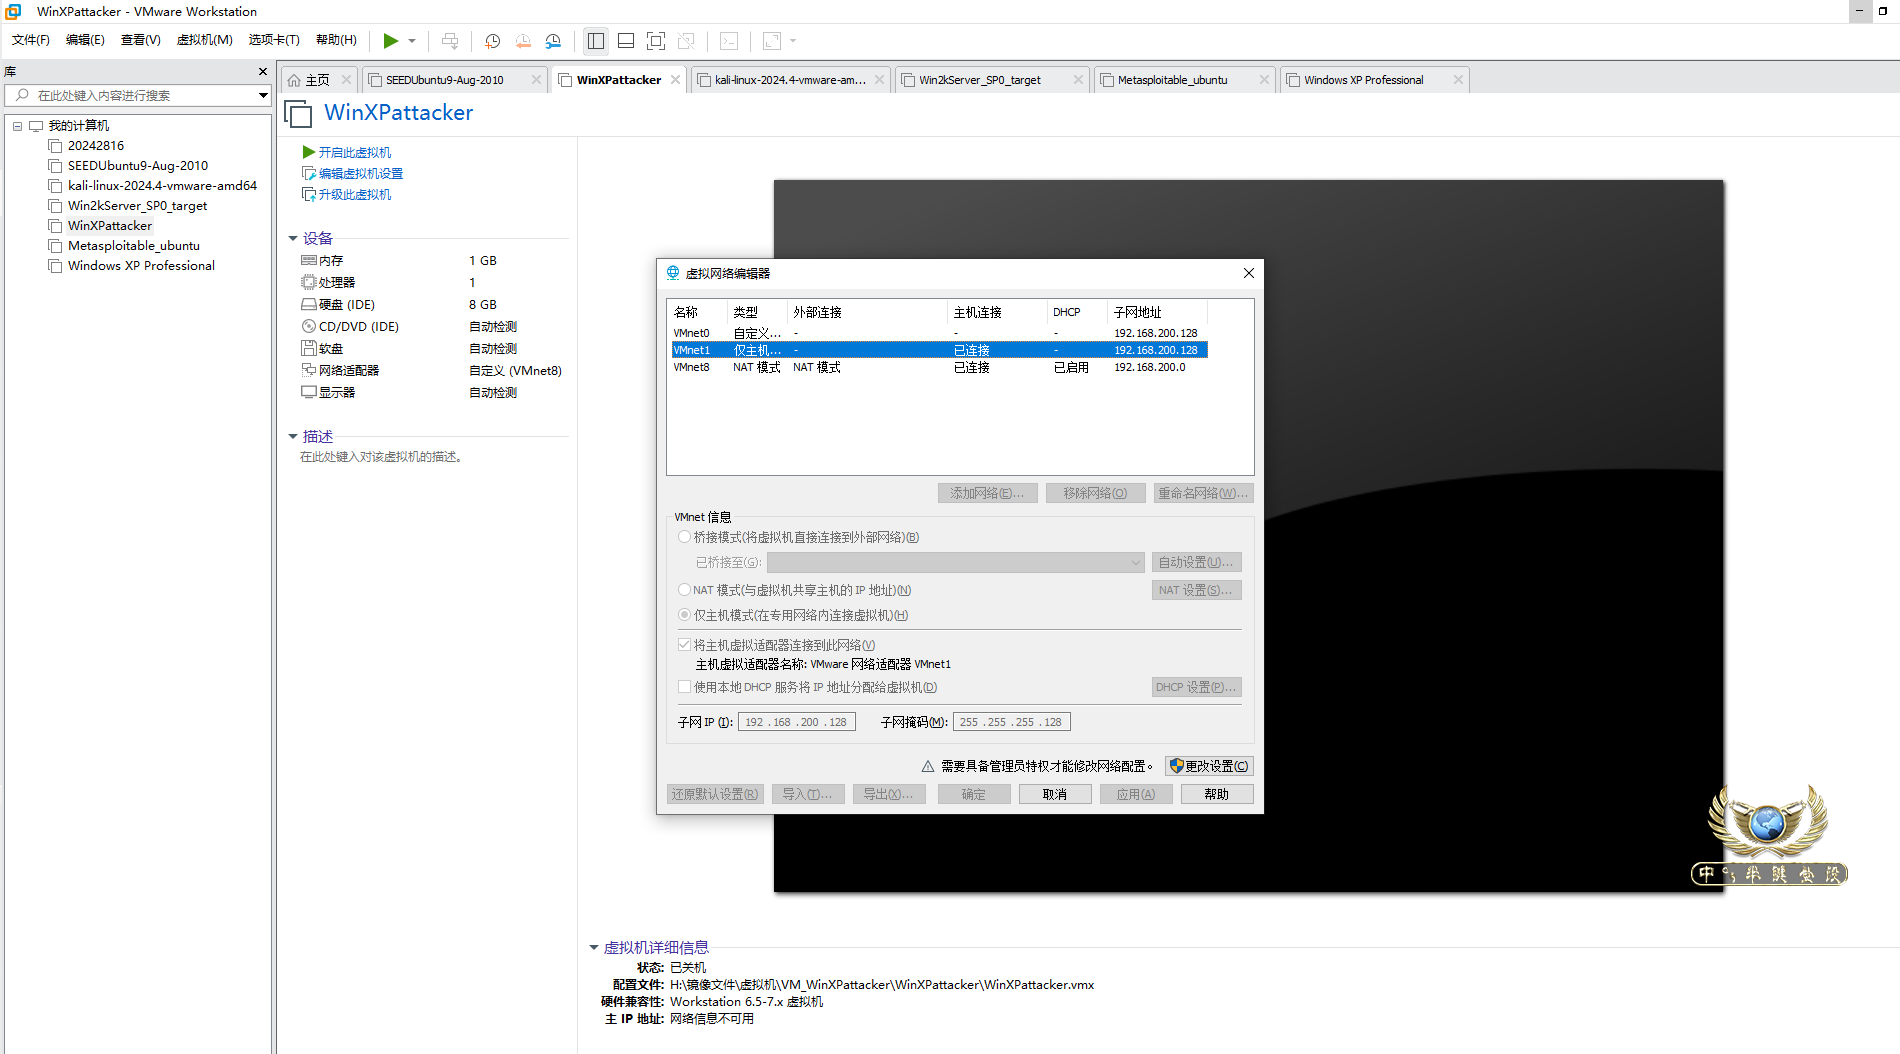Collapse the 我的计算机 tree node

17,126
